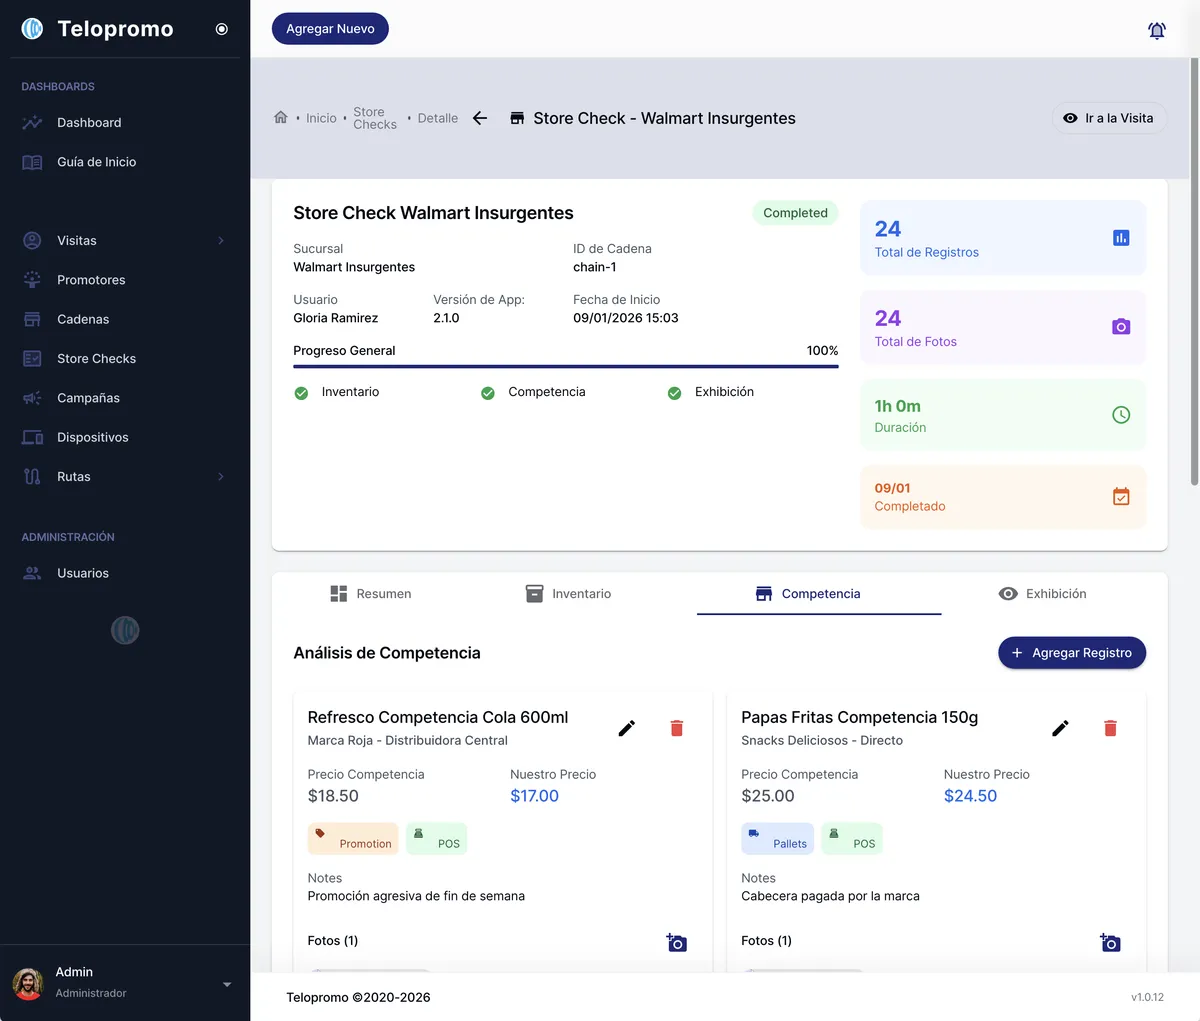This screenshot has height=1021, width=1200.
Task: Delete Papas Fritas record via the trash icon
Action: tap(1110, 728)
